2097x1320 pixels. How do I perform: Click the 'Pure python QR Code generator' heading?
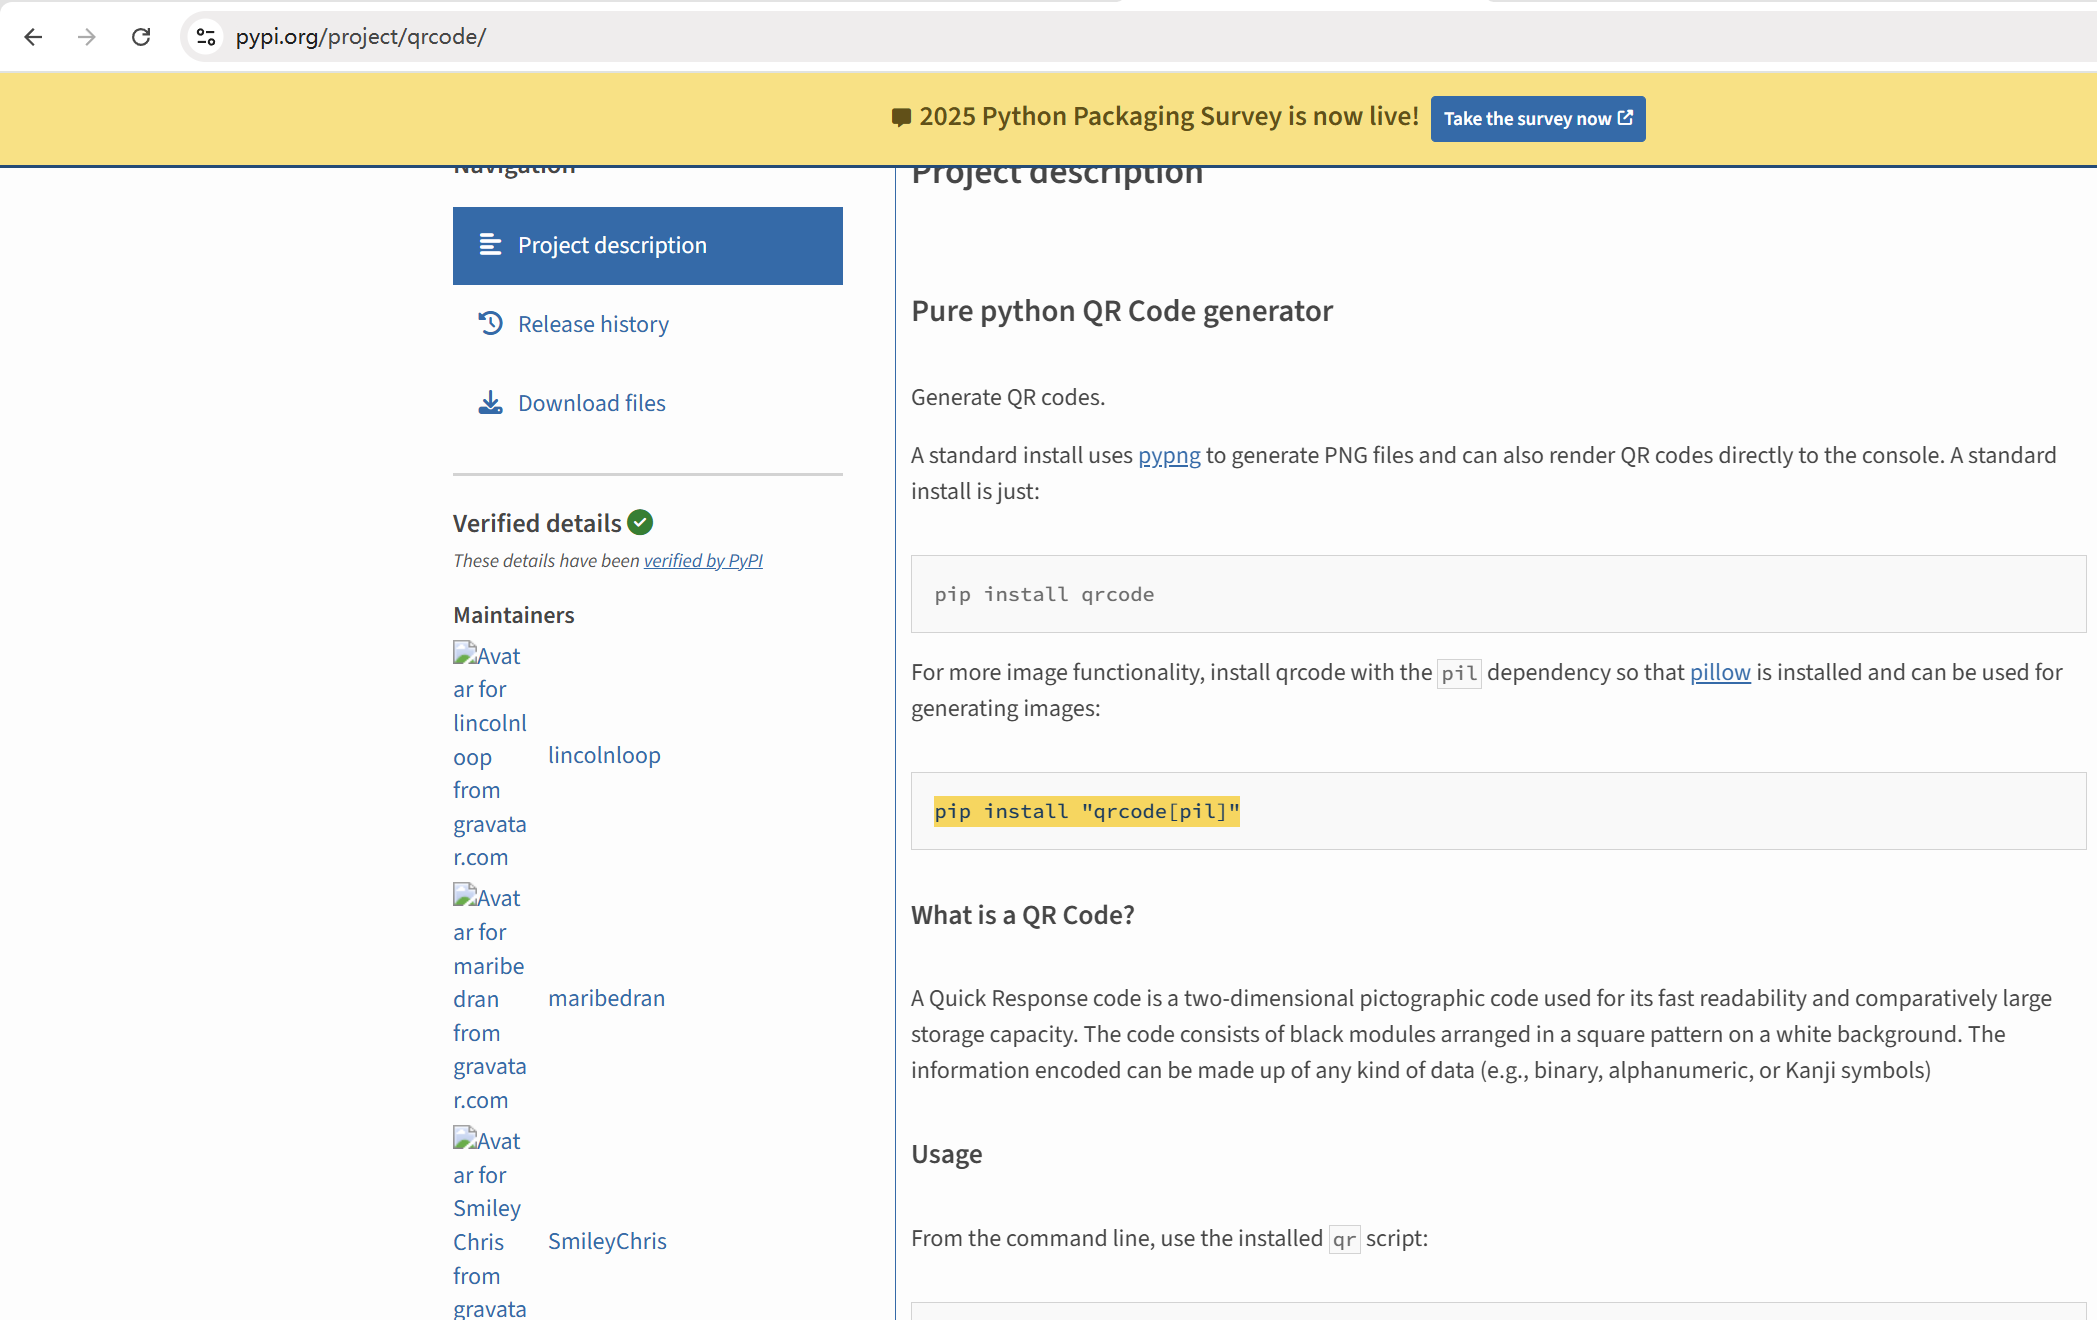[1122, 311]
